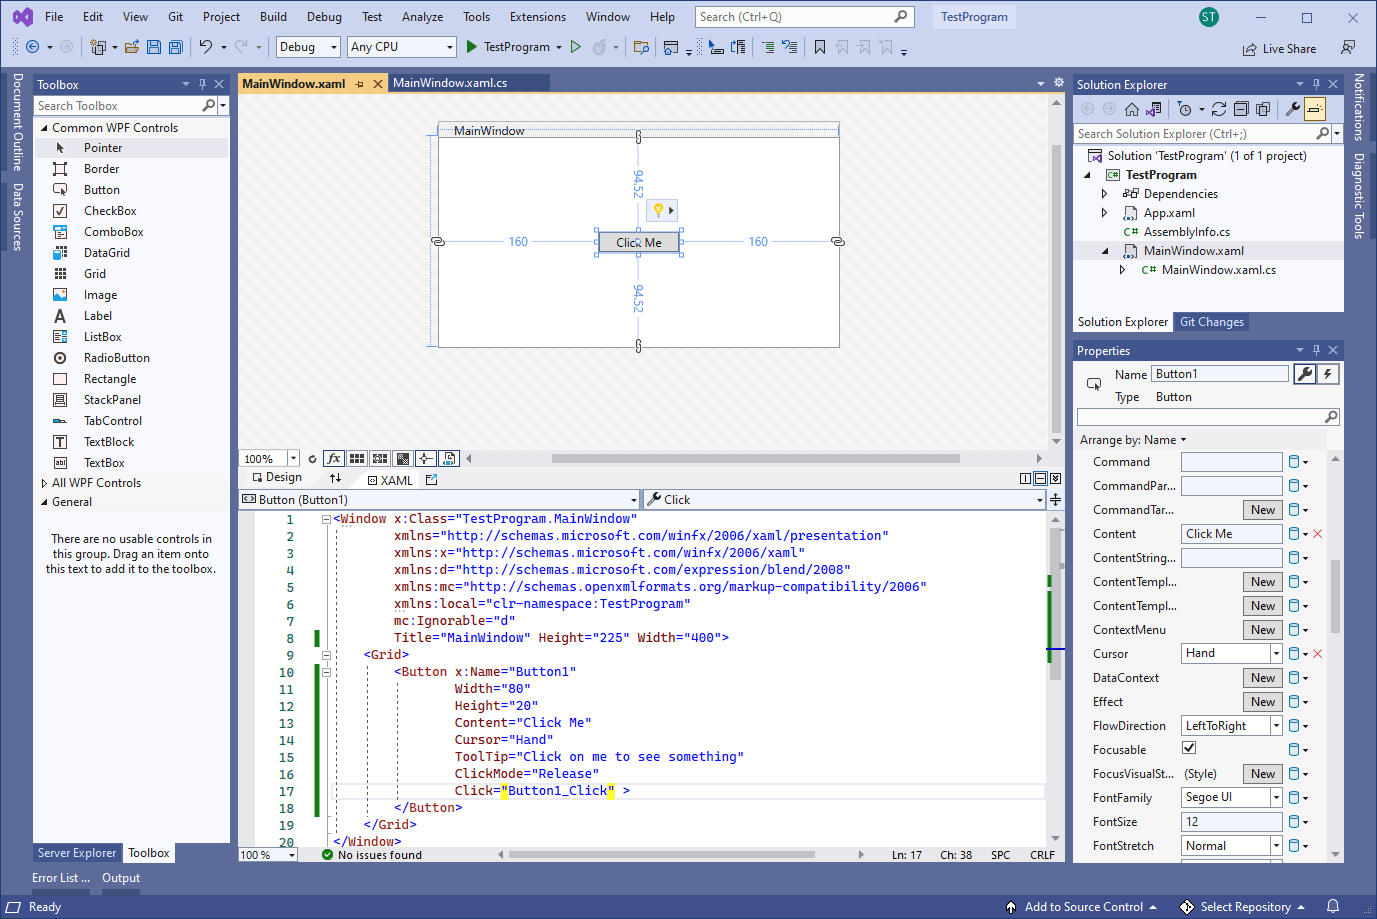Click the Content property value field
This screenshot has height=919, width=1377.
[1232, 534]
